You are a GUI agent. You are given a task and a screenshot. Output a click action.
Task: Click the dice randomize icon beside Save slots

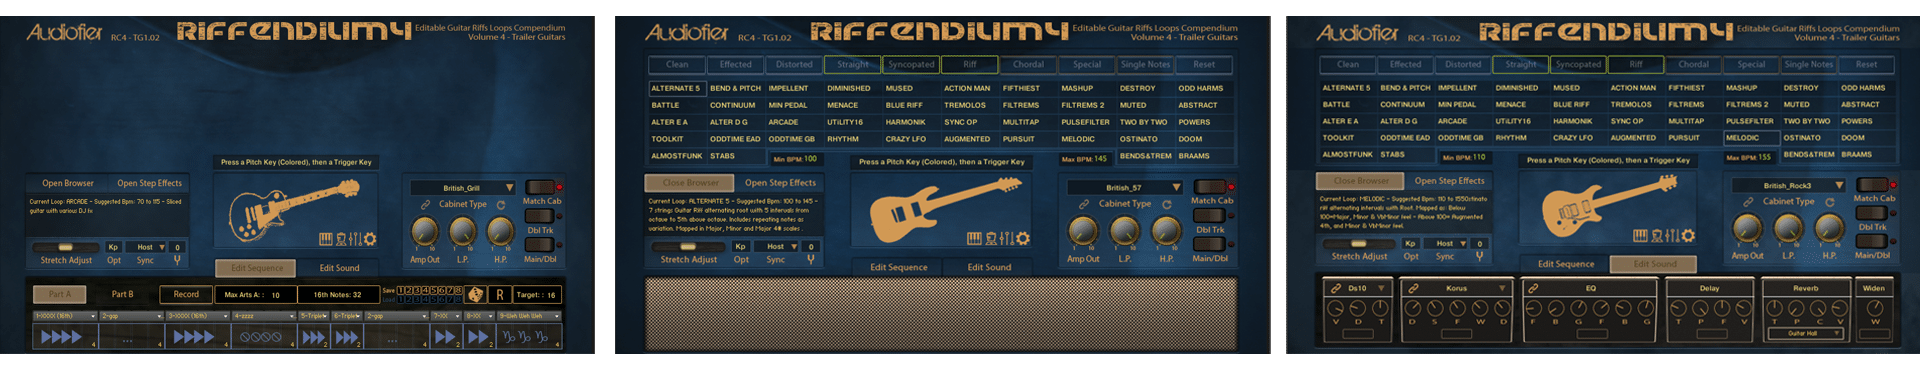(x=476, y=294)
